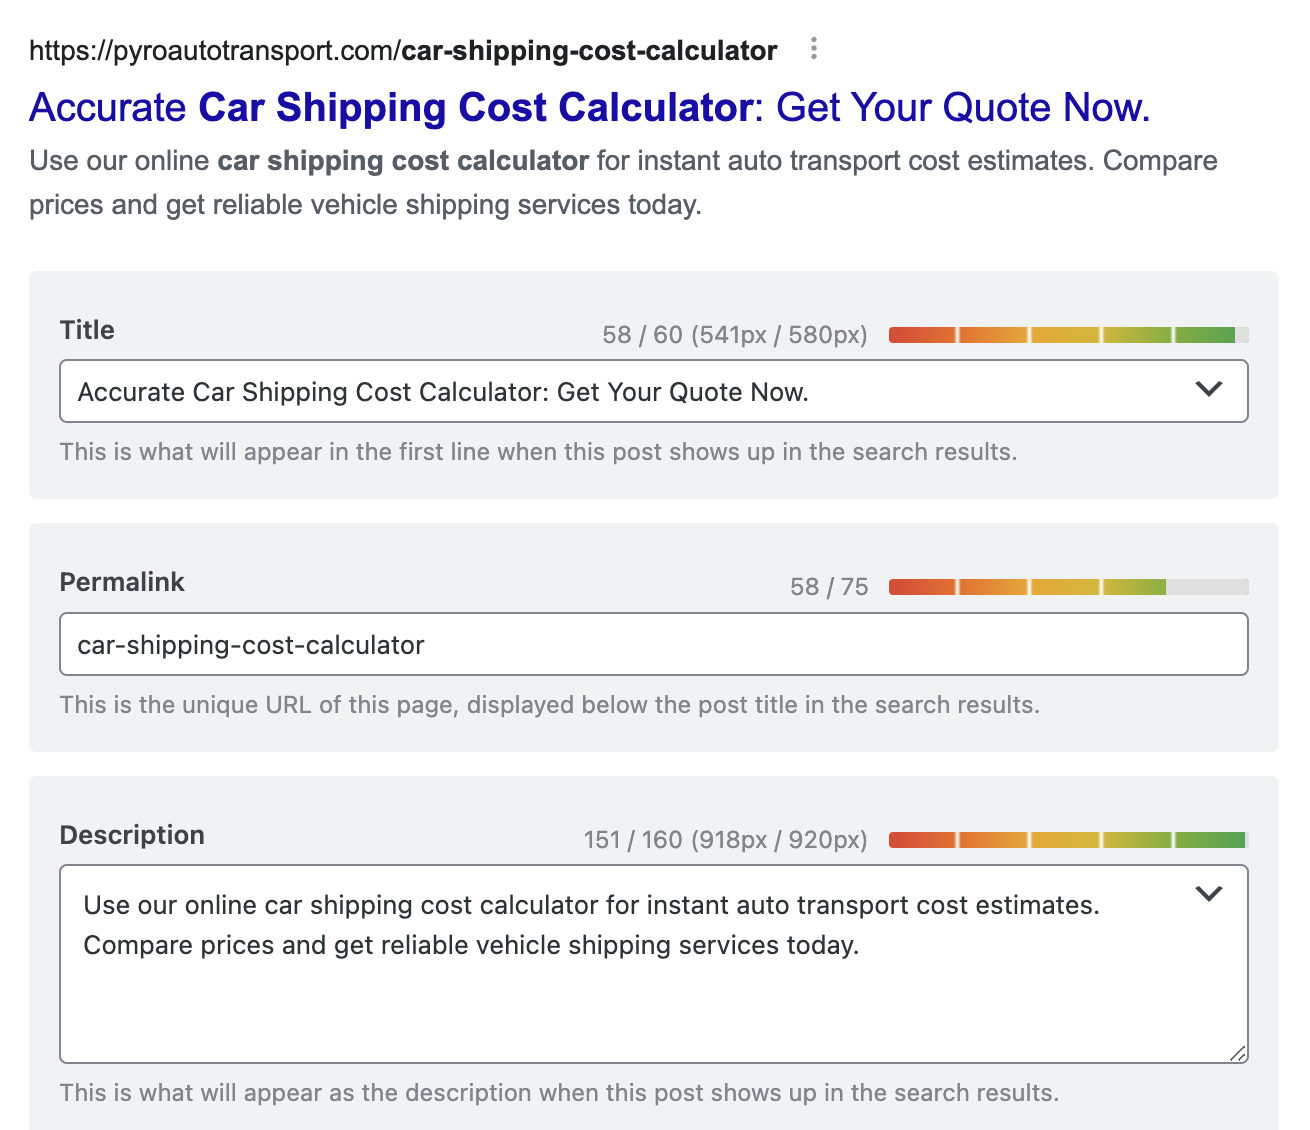Click the preview snippet description text
The height and width of the screenshot is (1130, 1310).
(623, 183)
